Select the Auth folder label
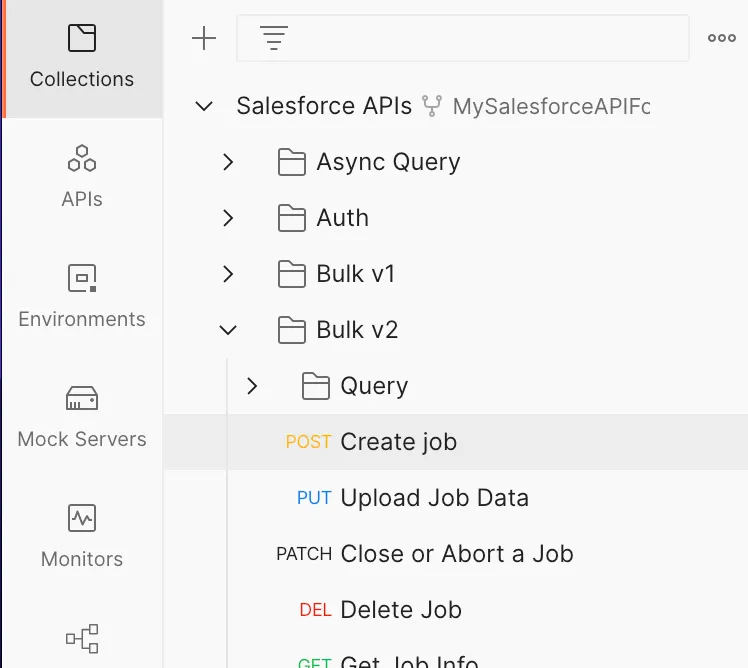748x668 pixels. (x=343, y=218)
